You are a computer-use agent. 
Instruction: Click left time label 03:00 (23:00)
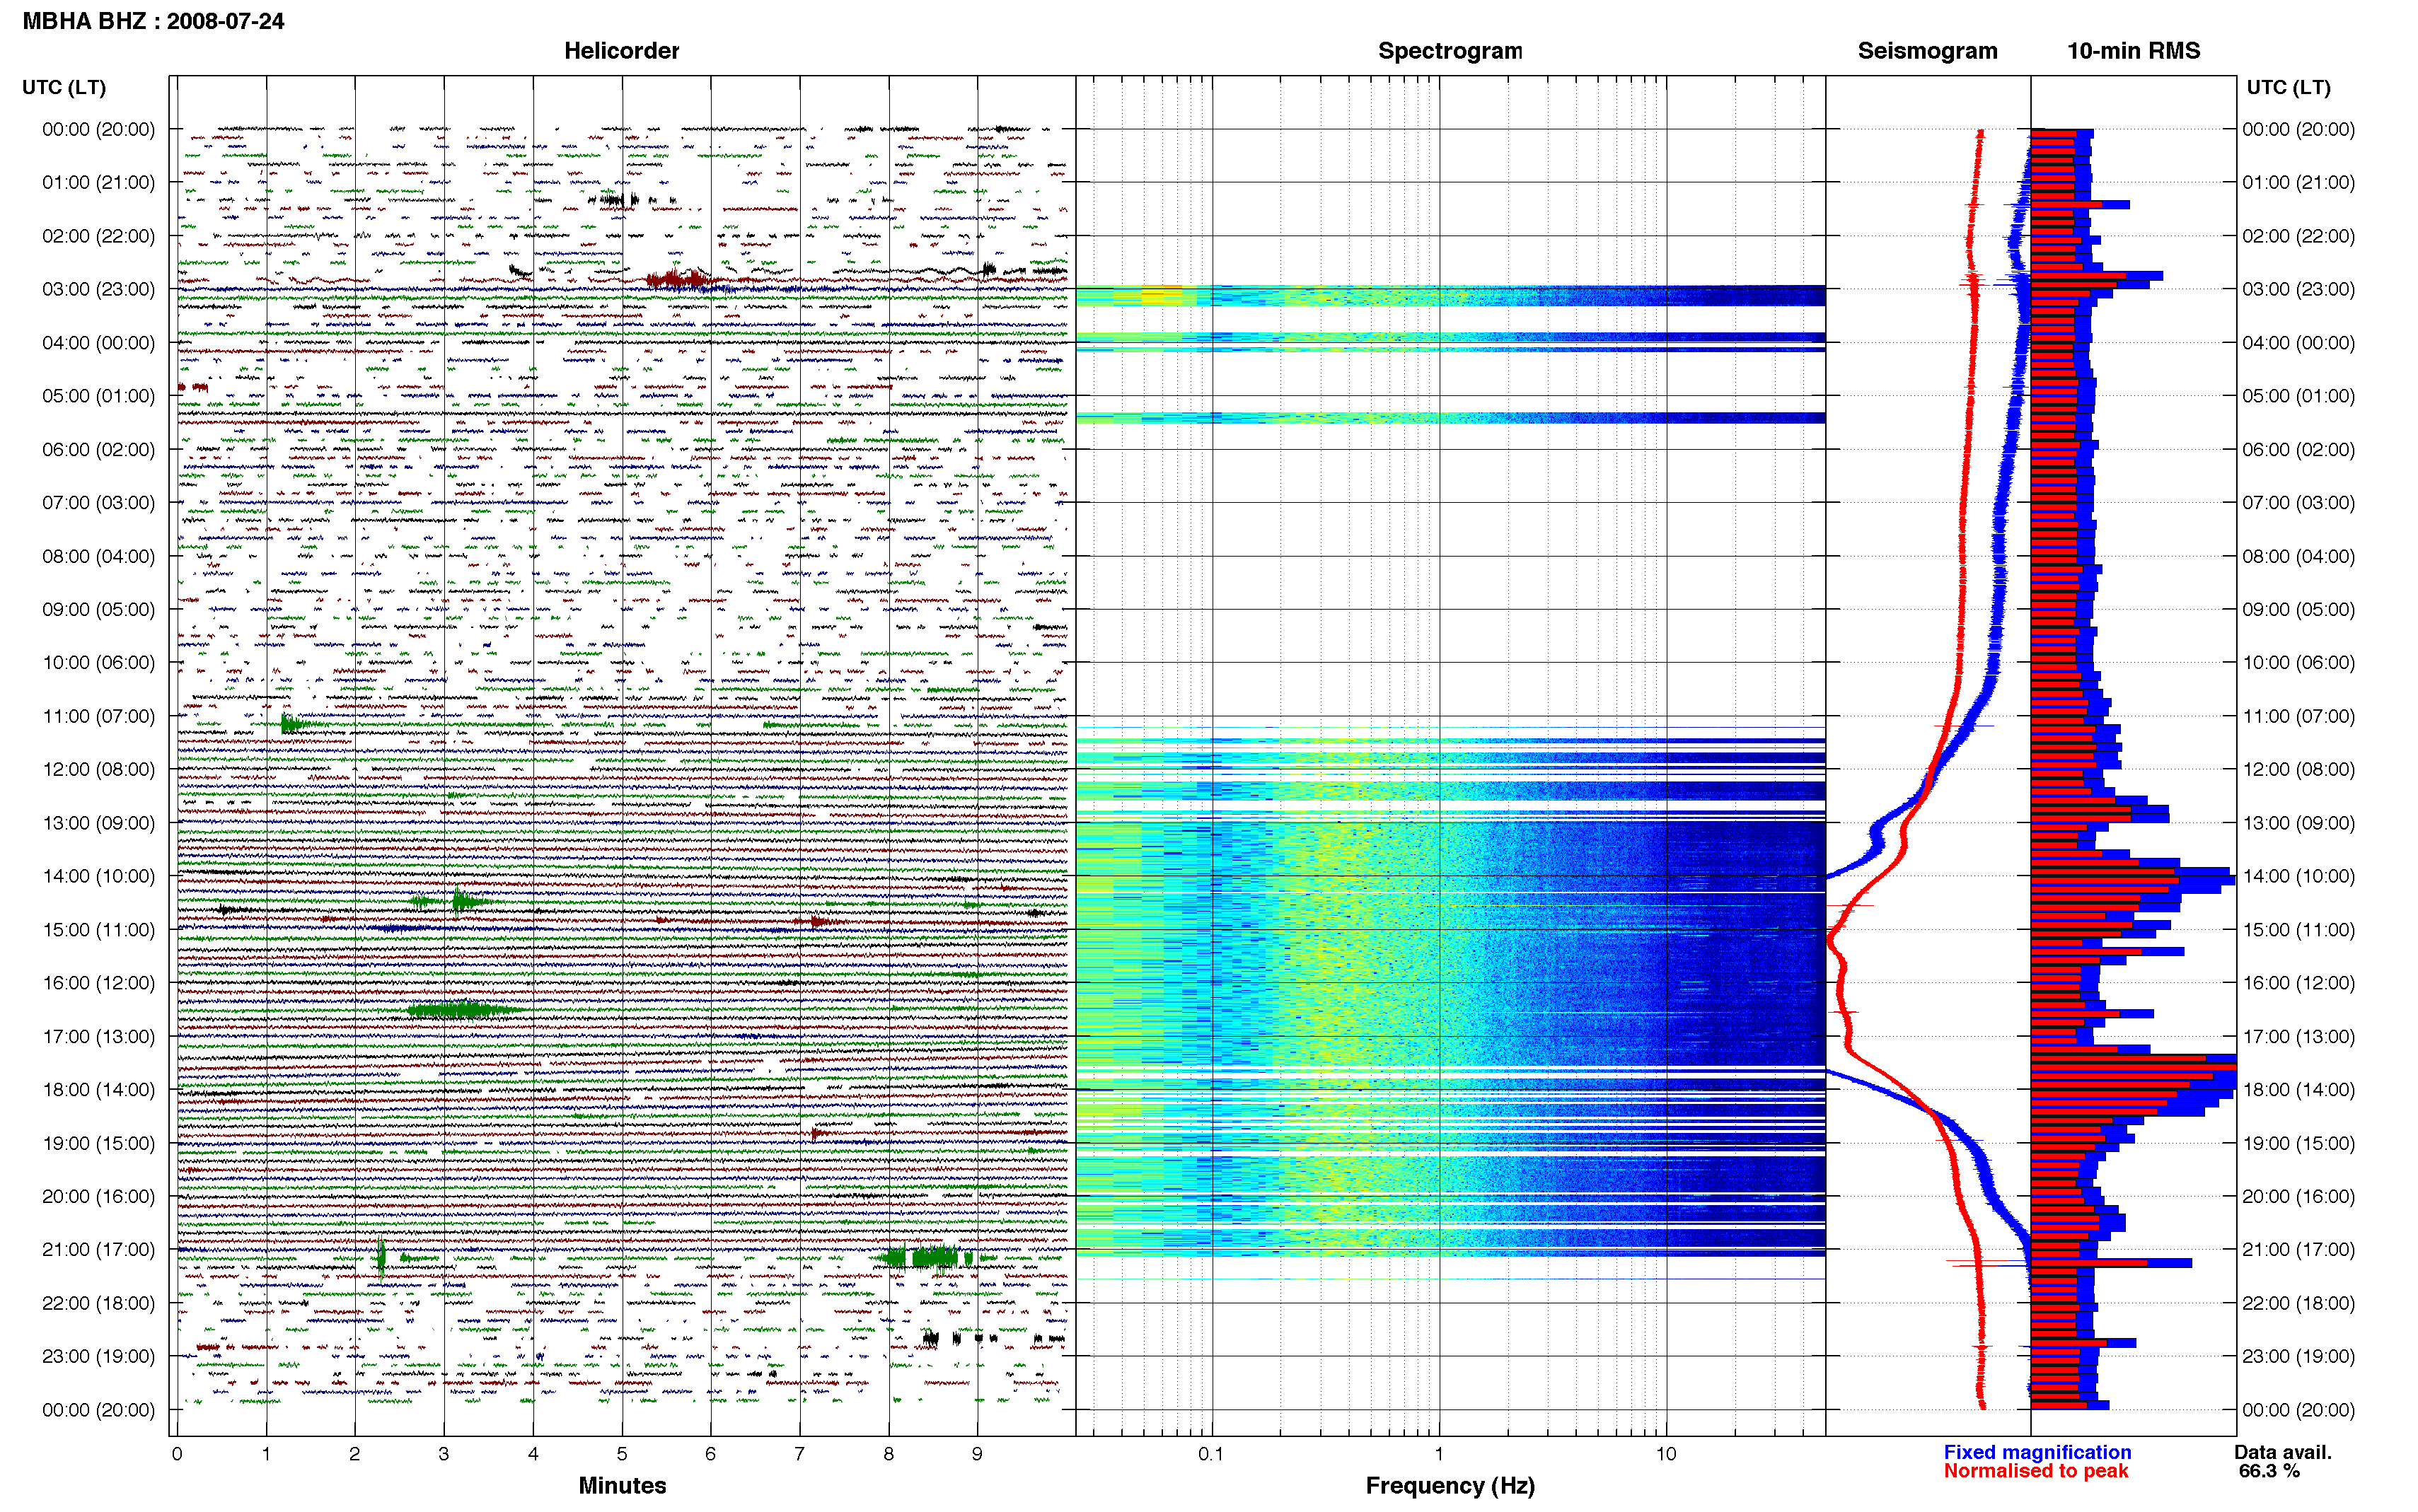pos(99,289)
